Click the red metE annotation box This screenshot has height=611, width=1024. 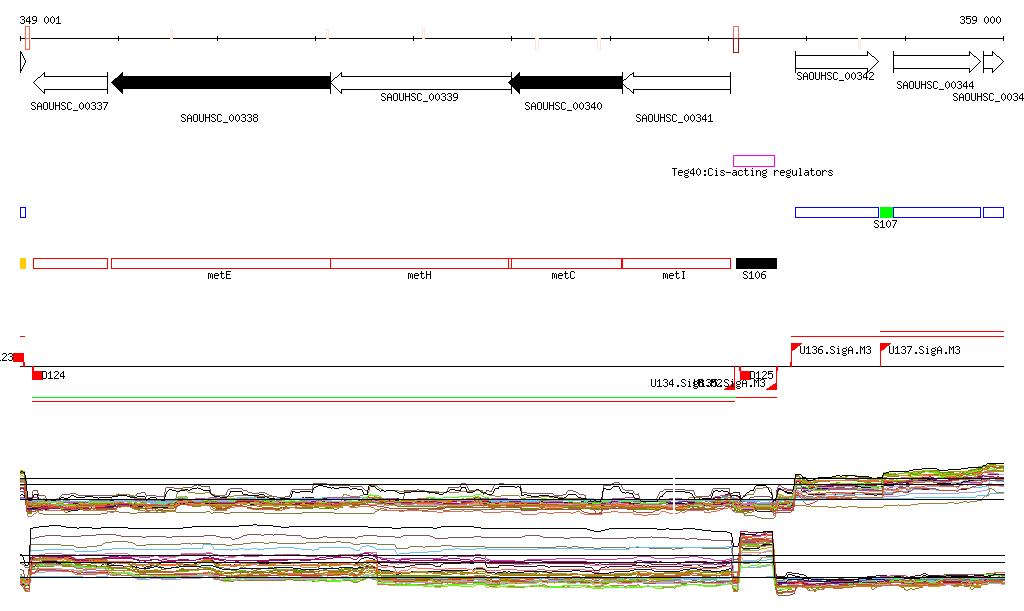click(x=220, y=263)
